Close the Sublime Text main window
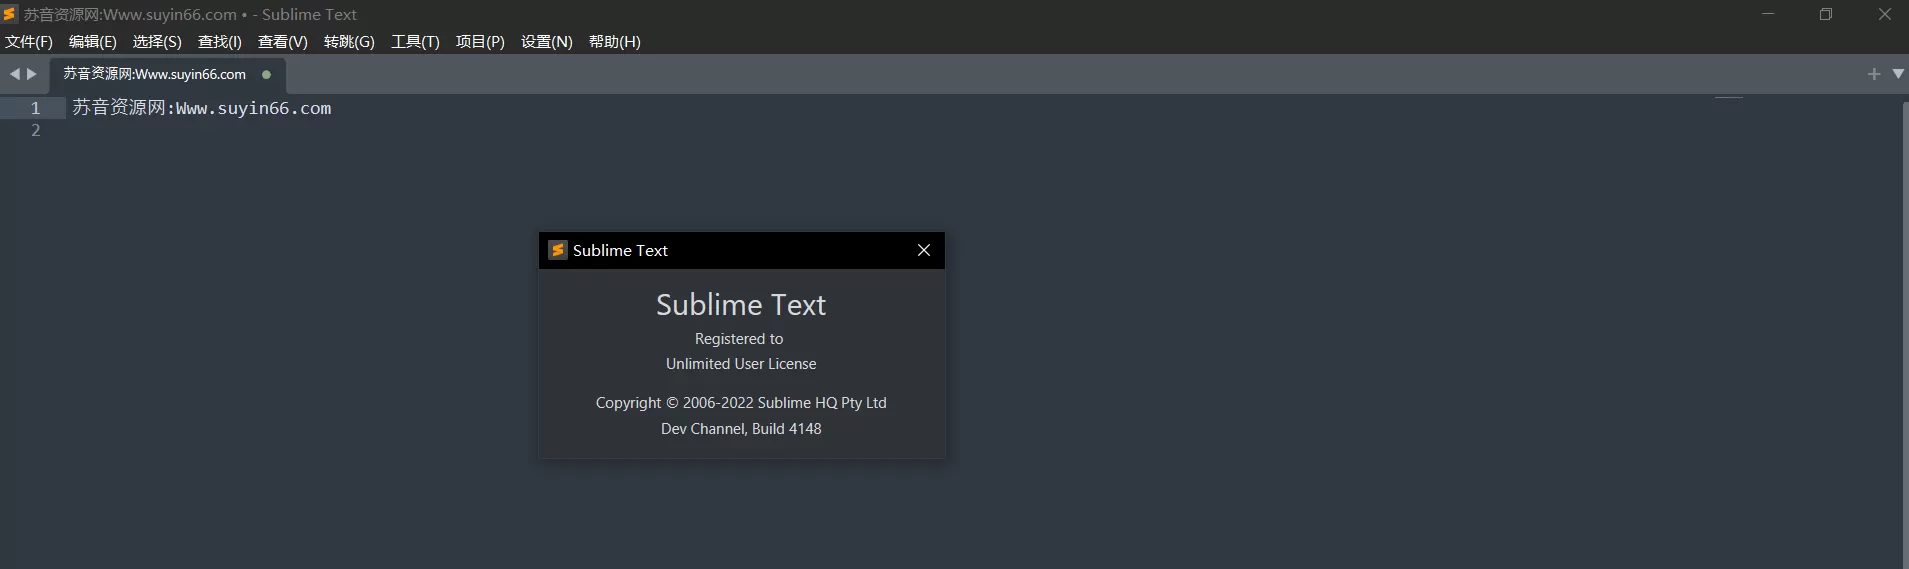This screenshot has width=1909, height=569. [x=1884, y=14]
